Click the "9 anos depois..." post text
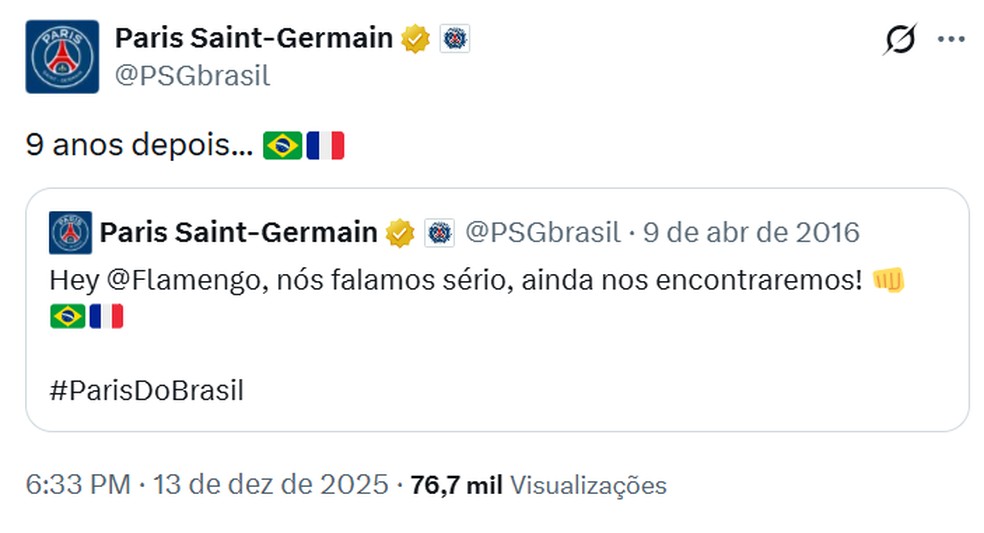This screenshot has height=533, width=984. pos(140,146)
